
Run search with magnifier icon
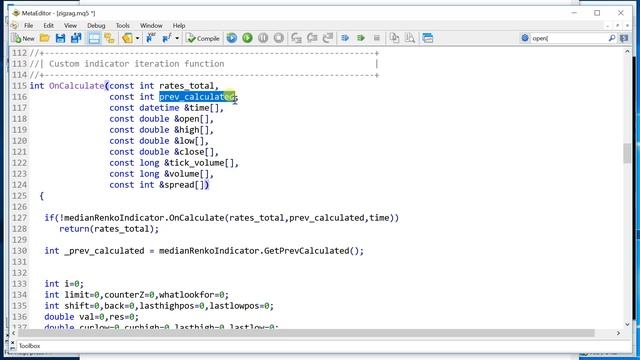click(x=611, y=38)
